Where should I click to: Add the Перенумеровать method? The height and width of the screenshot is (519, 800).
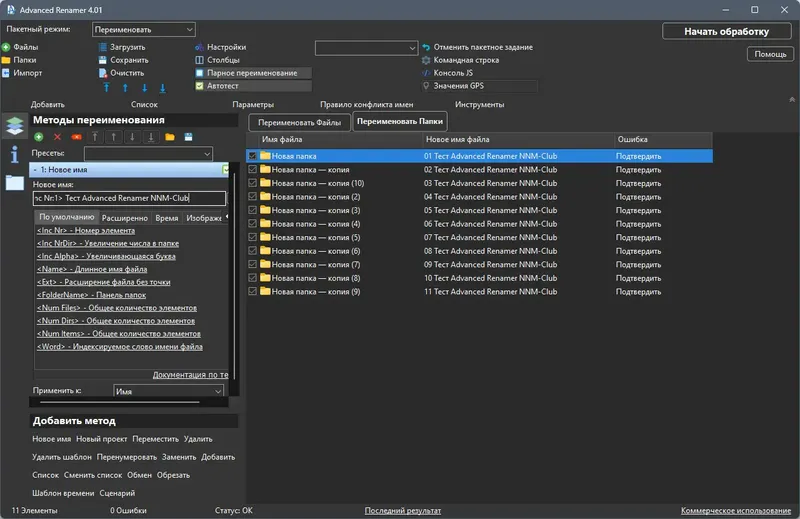(127, 457)
